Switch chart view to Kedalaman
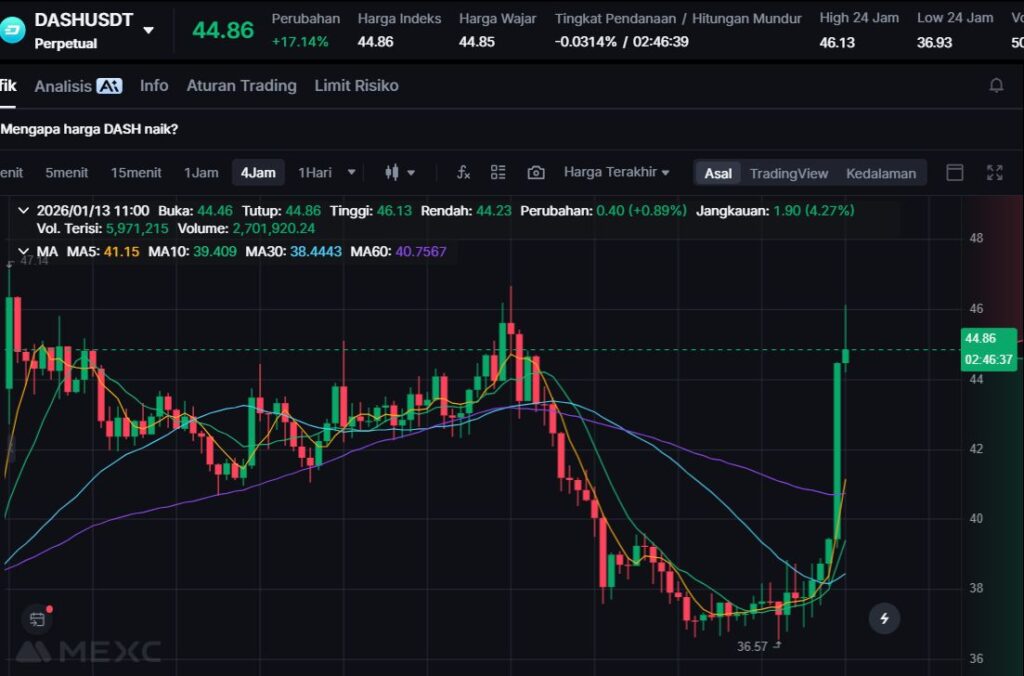 (x=880, y=173)
